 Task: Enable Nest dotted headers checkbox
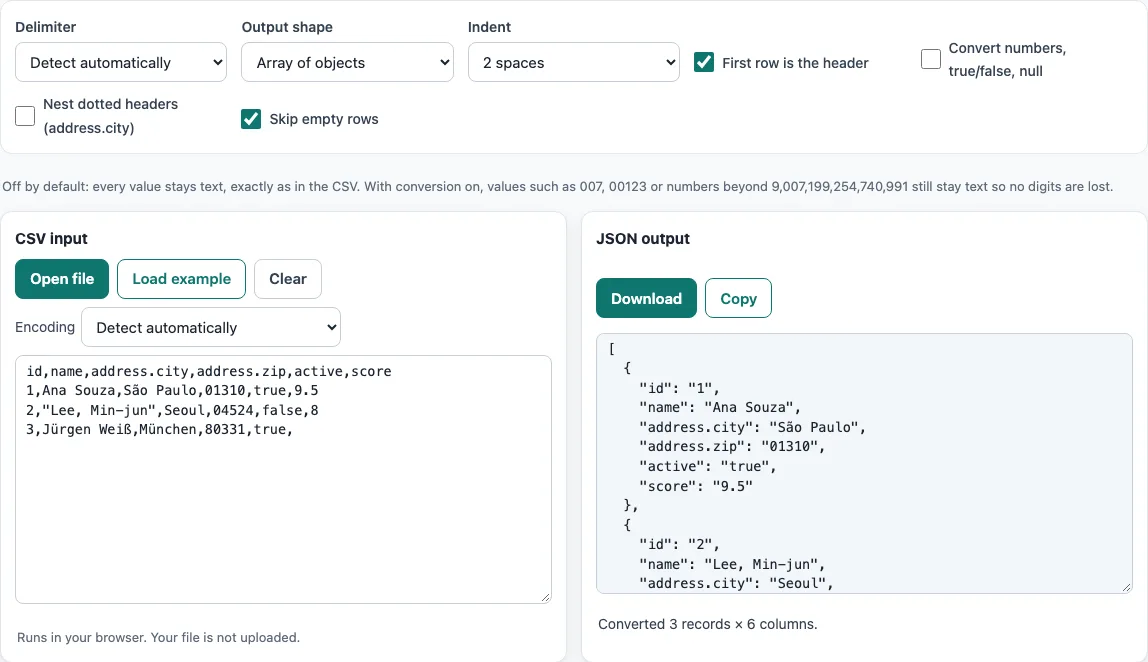pos(25,116)
